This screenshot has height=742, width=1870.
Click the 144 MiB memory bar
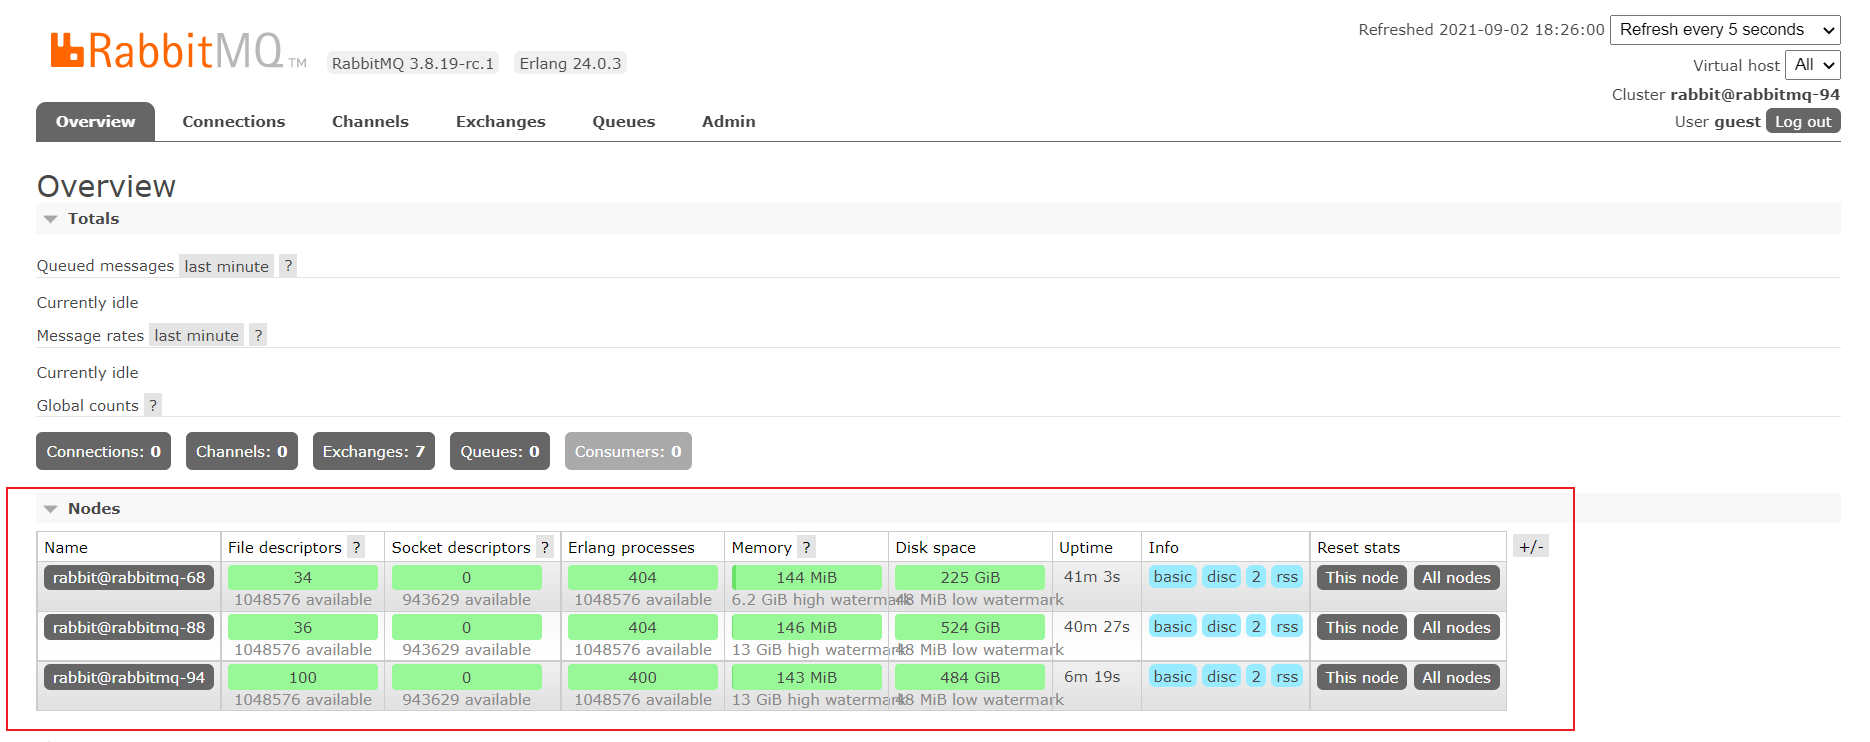coord(807,577)
